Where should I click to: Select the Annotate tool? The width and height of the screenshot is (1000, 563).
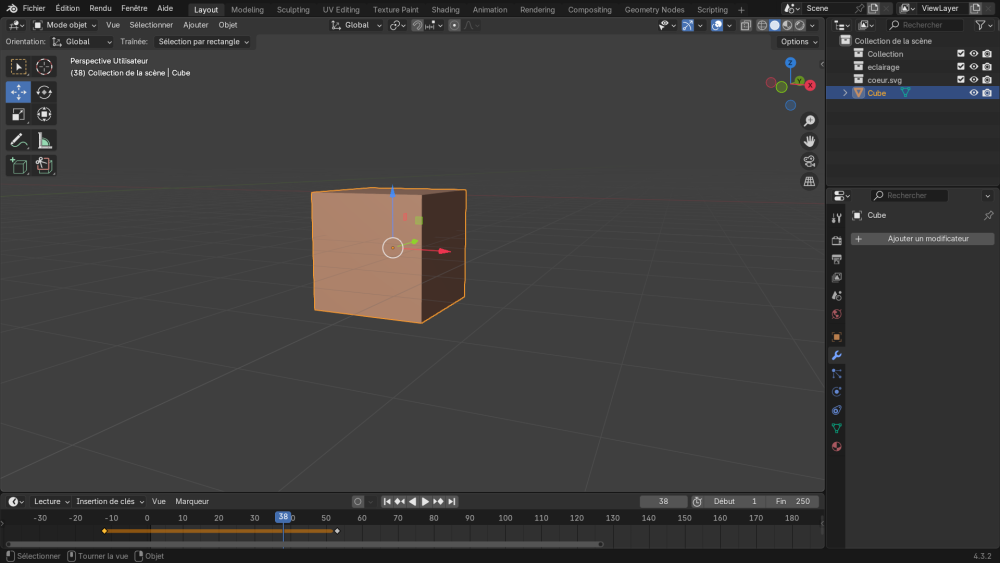tap(18, 141)
